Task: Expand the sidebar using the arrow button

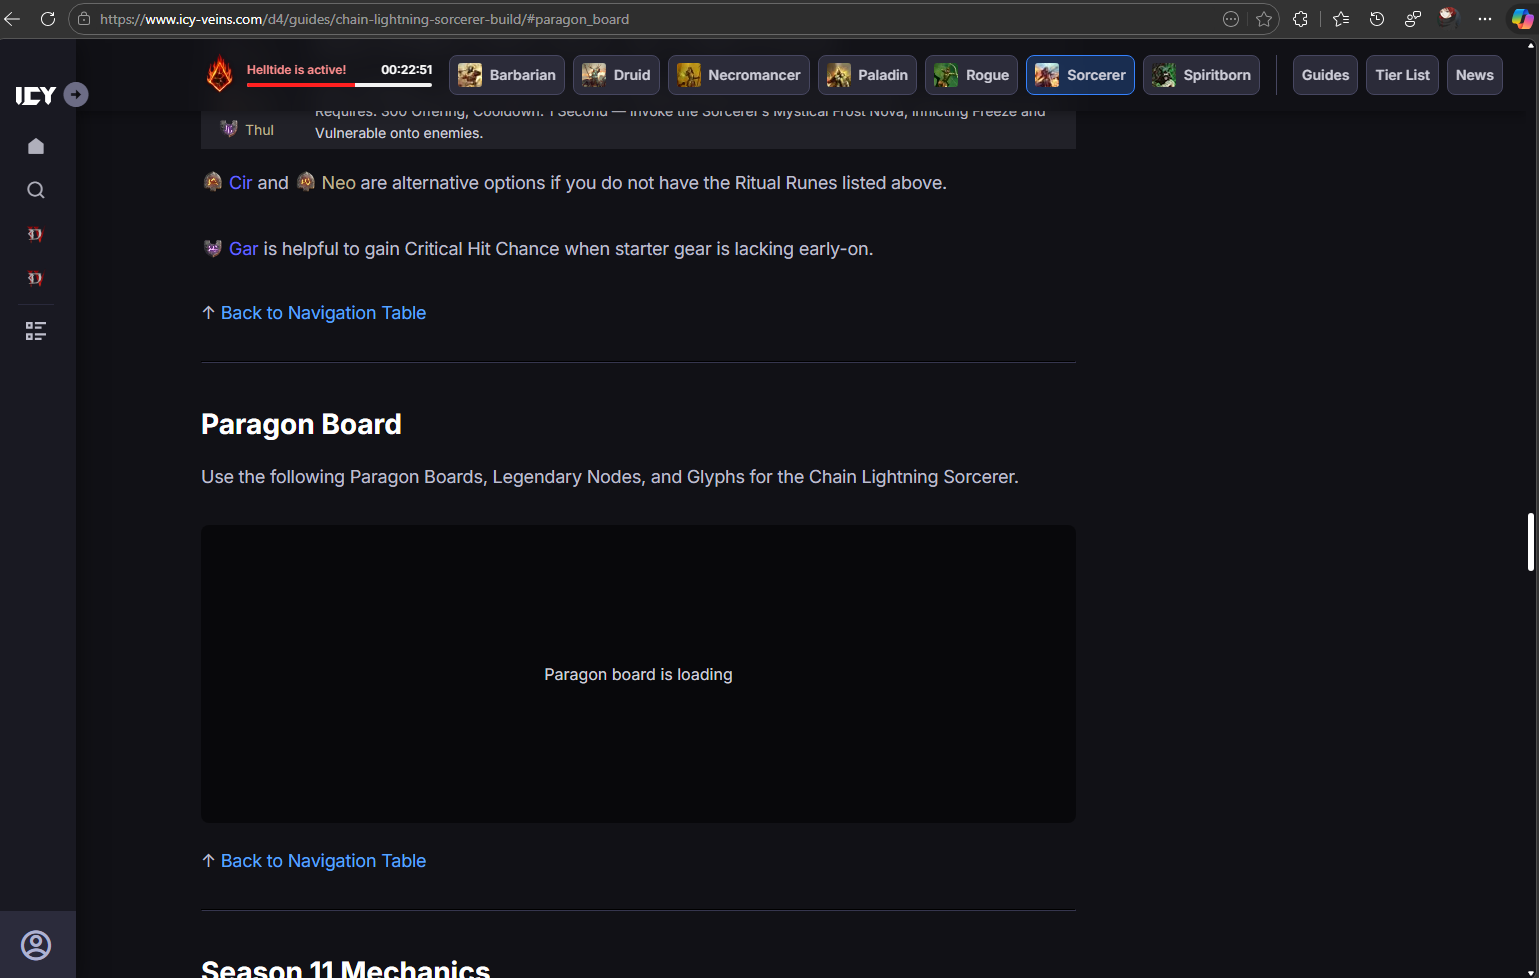Action: [76, 94]
